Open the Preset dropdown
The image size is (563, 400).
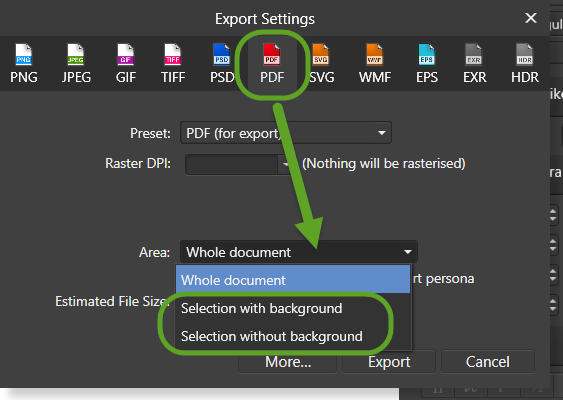point(286,133)
